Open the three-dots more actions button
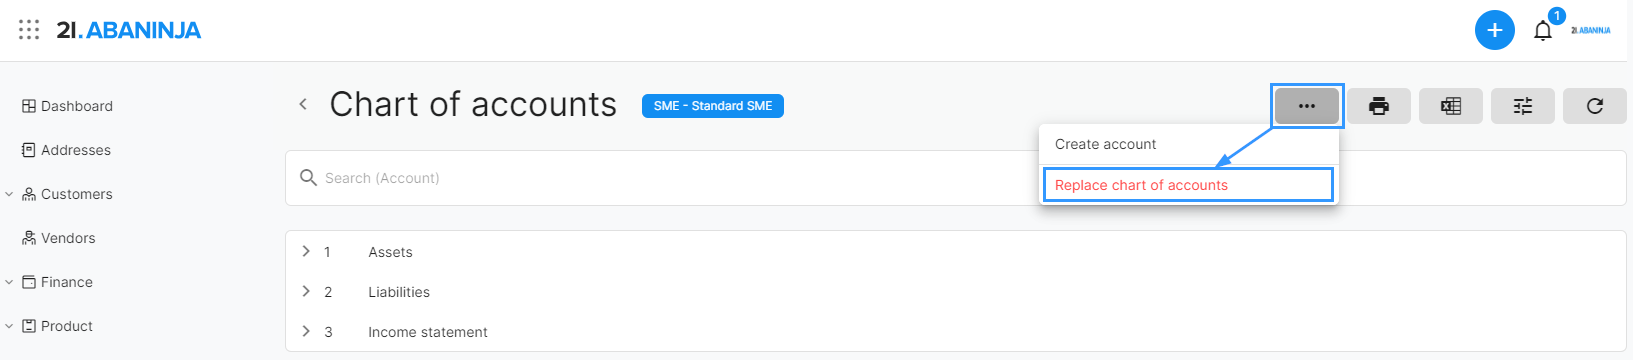 point(1307,106)
